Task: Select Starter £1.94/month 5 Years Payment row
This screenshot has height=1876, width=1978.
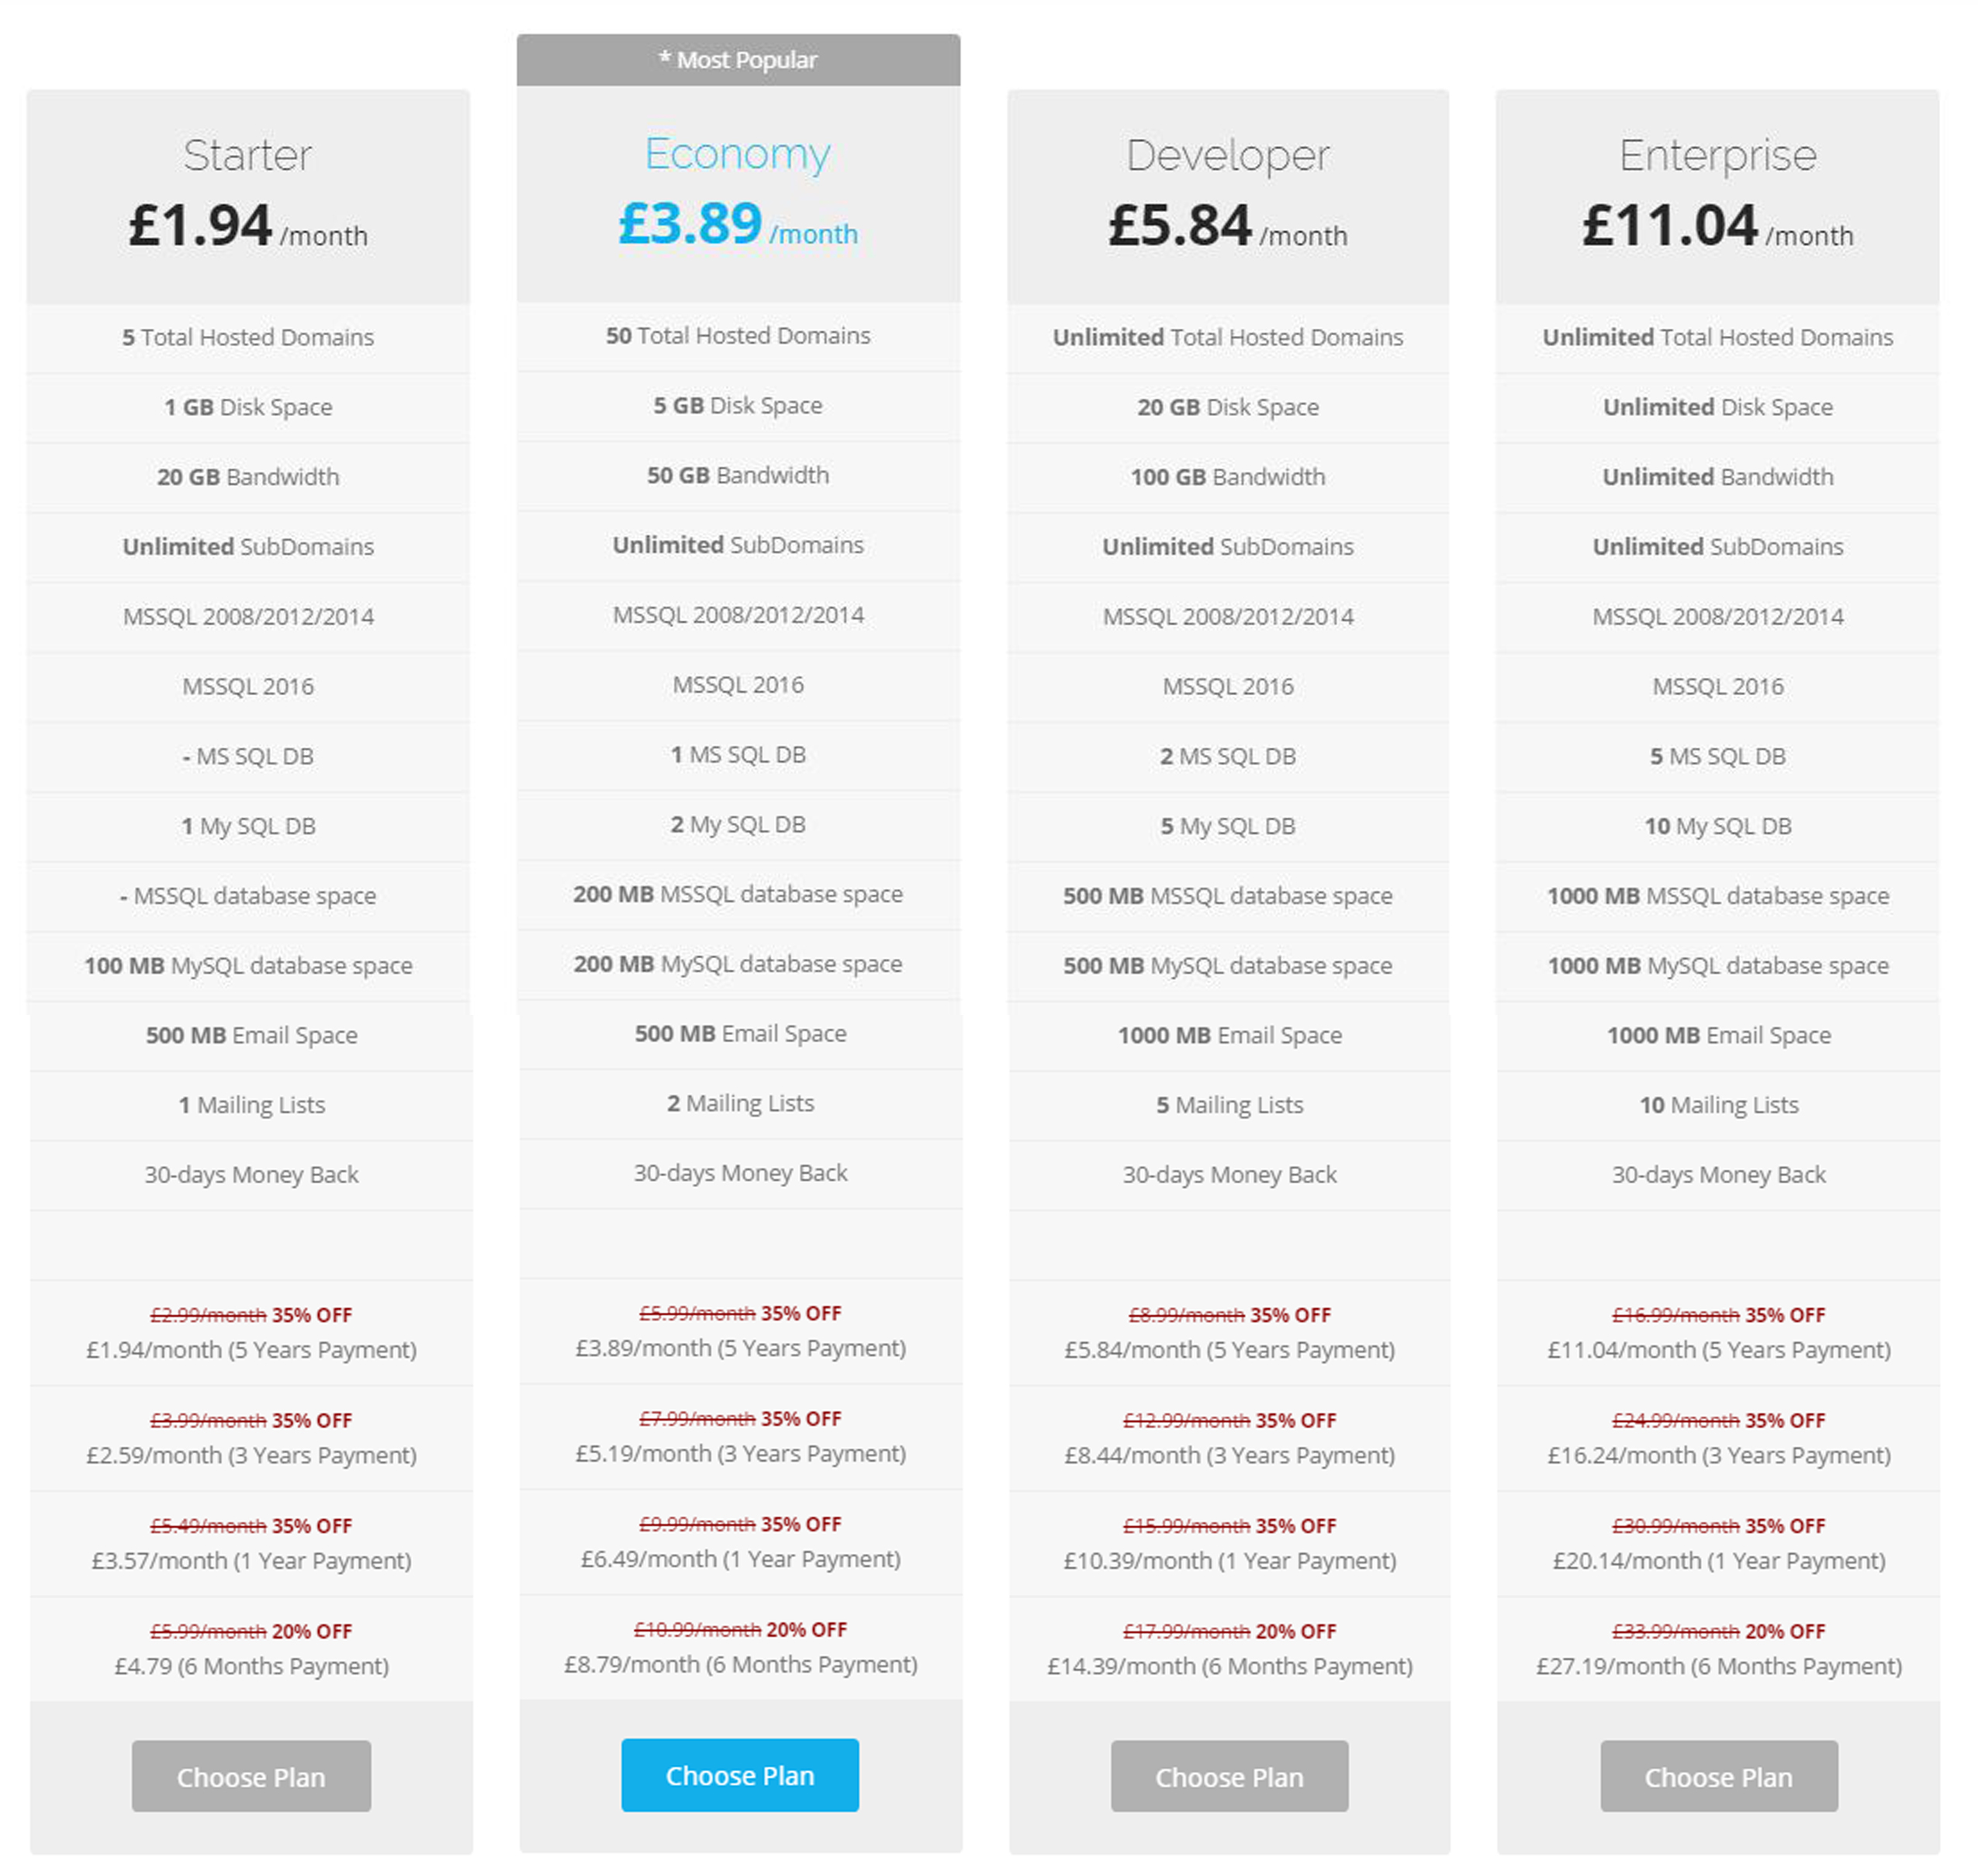Action: pos(251,1332)
